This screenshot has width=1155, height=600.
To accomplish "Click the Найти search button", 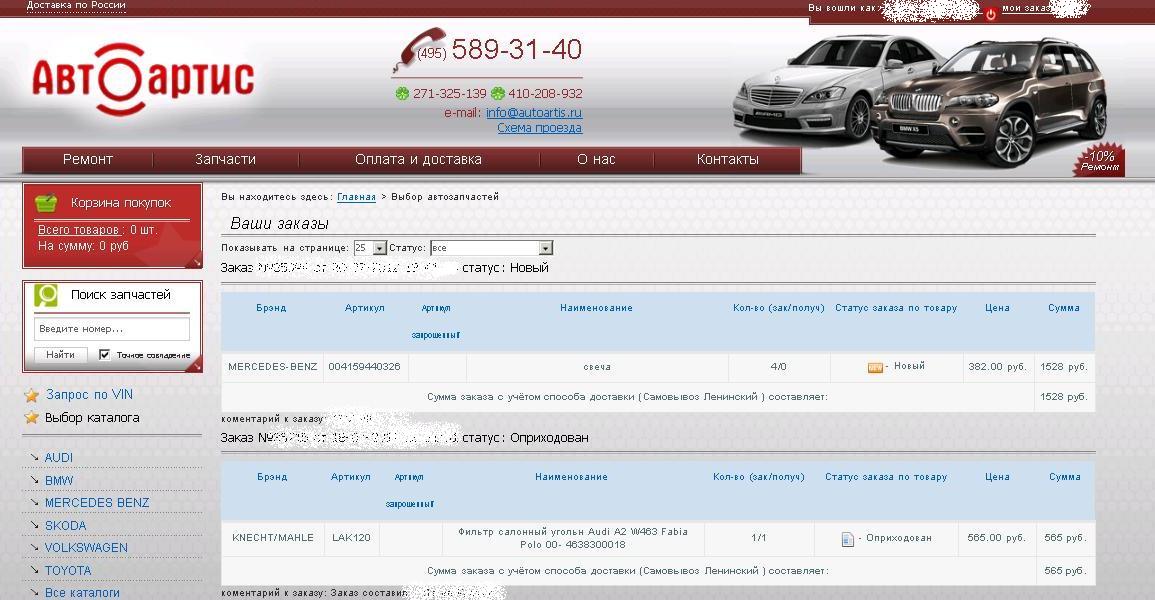I will [x=60, y=355].
